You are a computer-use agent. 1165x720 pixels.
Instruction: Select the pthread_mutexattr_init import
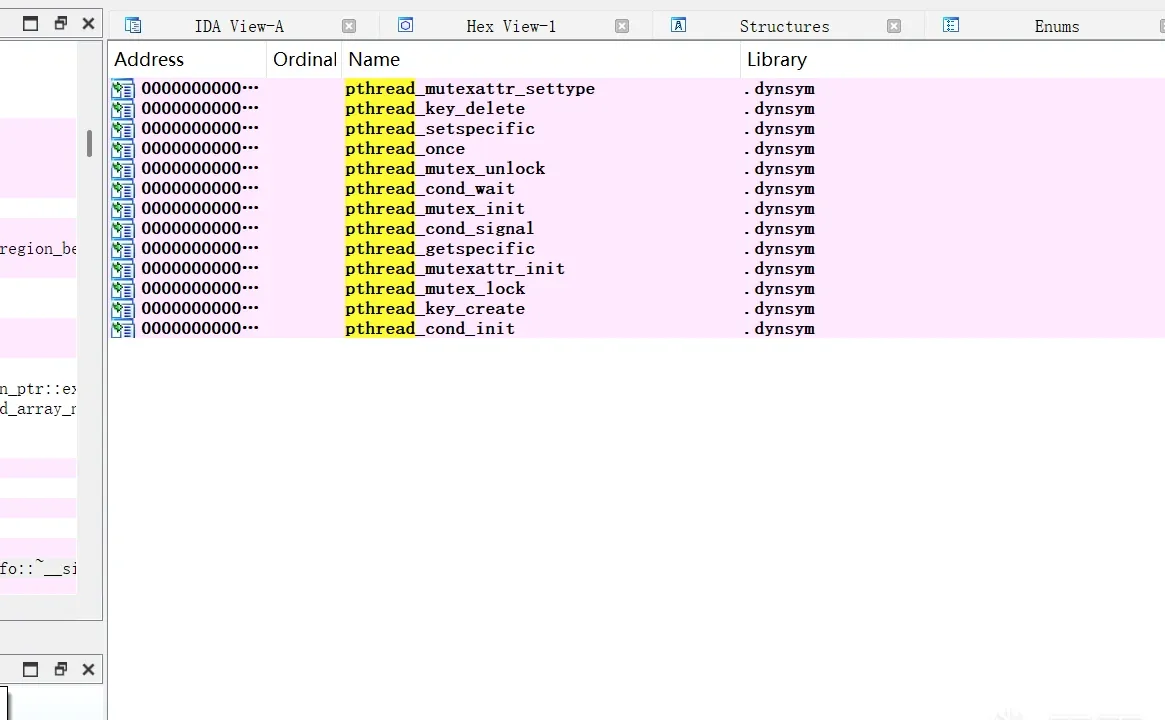coord(637,269)
